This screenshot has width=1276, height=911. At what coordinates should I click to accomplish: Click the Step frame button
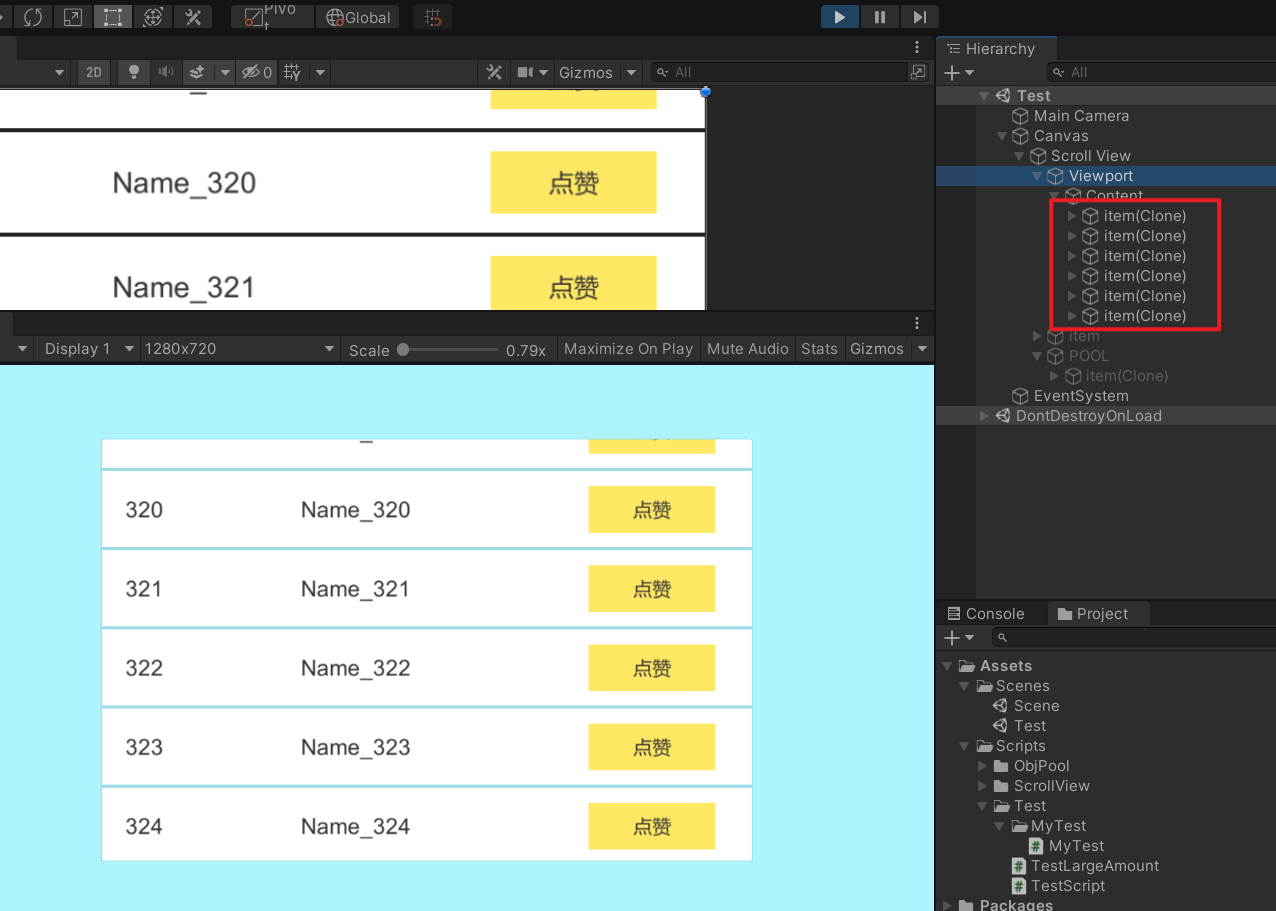919,17
